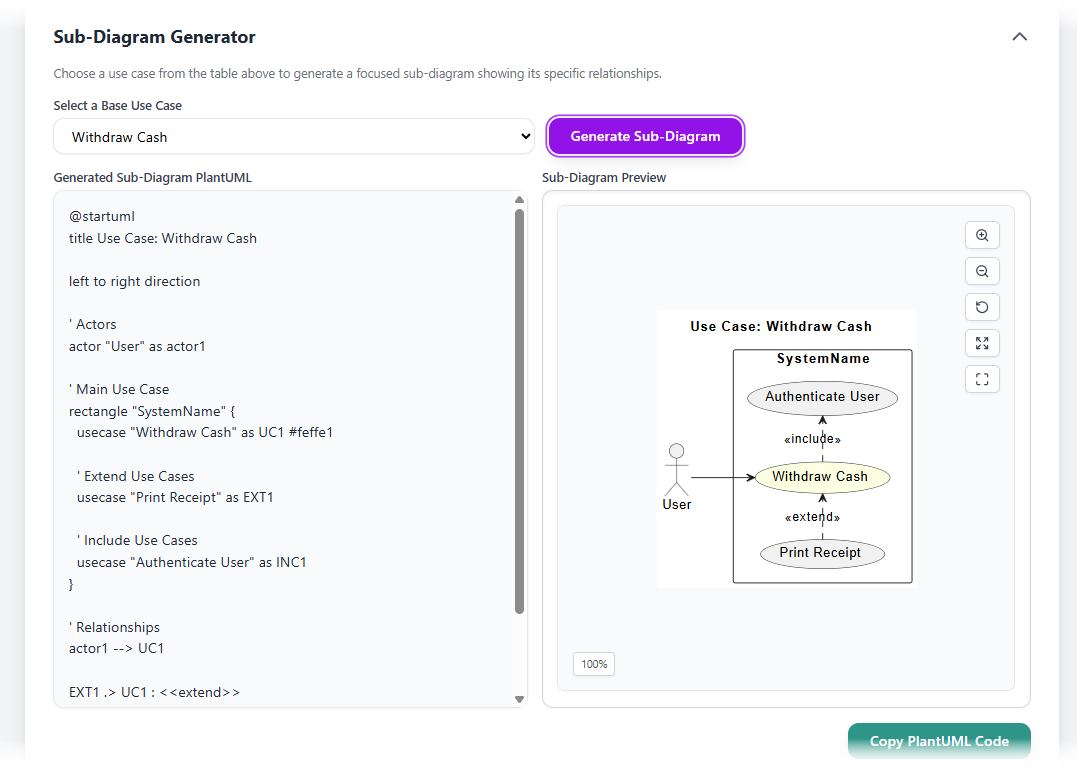Click the fullscreen frame icon below expand arrows

[982, 379]
